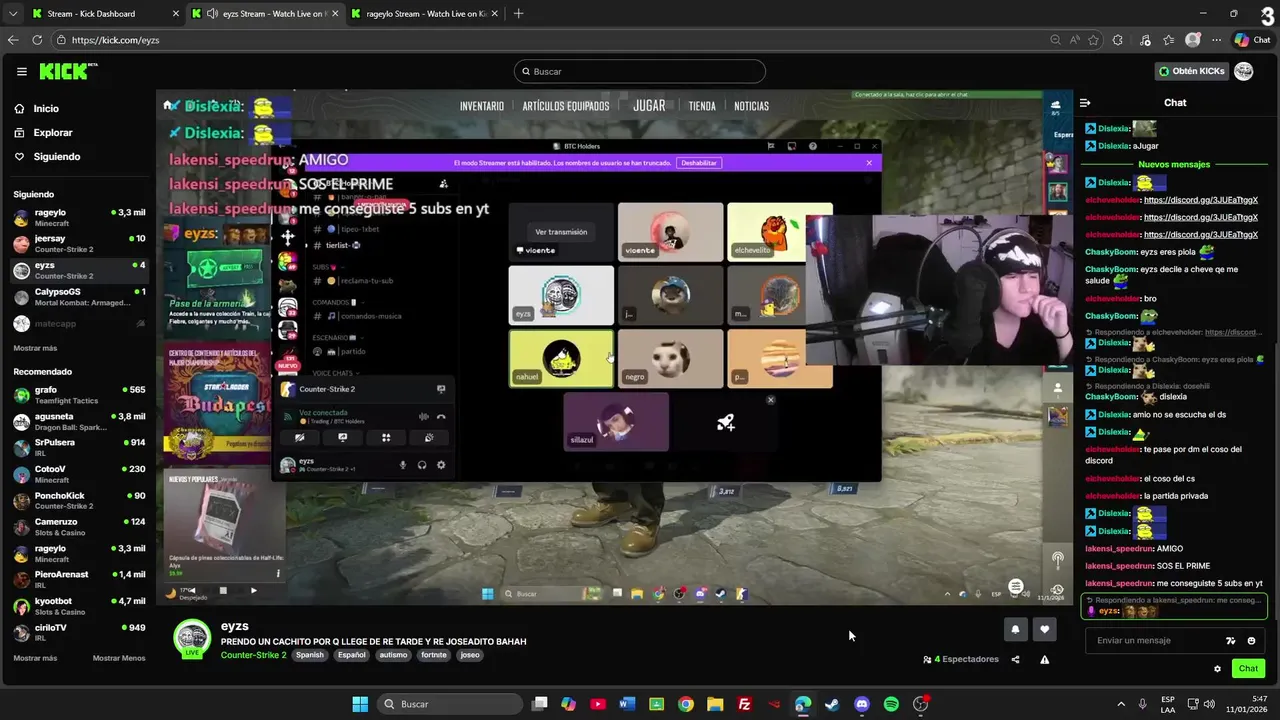Open the Kick hamburger menu

21,72
